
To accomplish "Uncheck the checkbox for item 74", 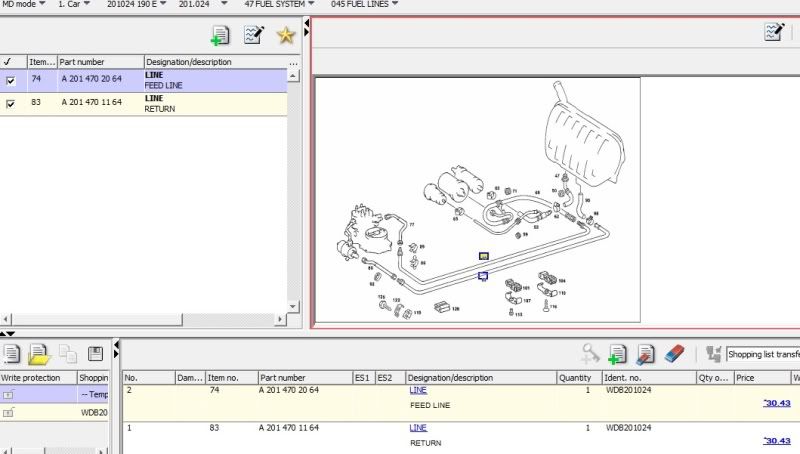I will pyautogui.click(x=10, y=80).
